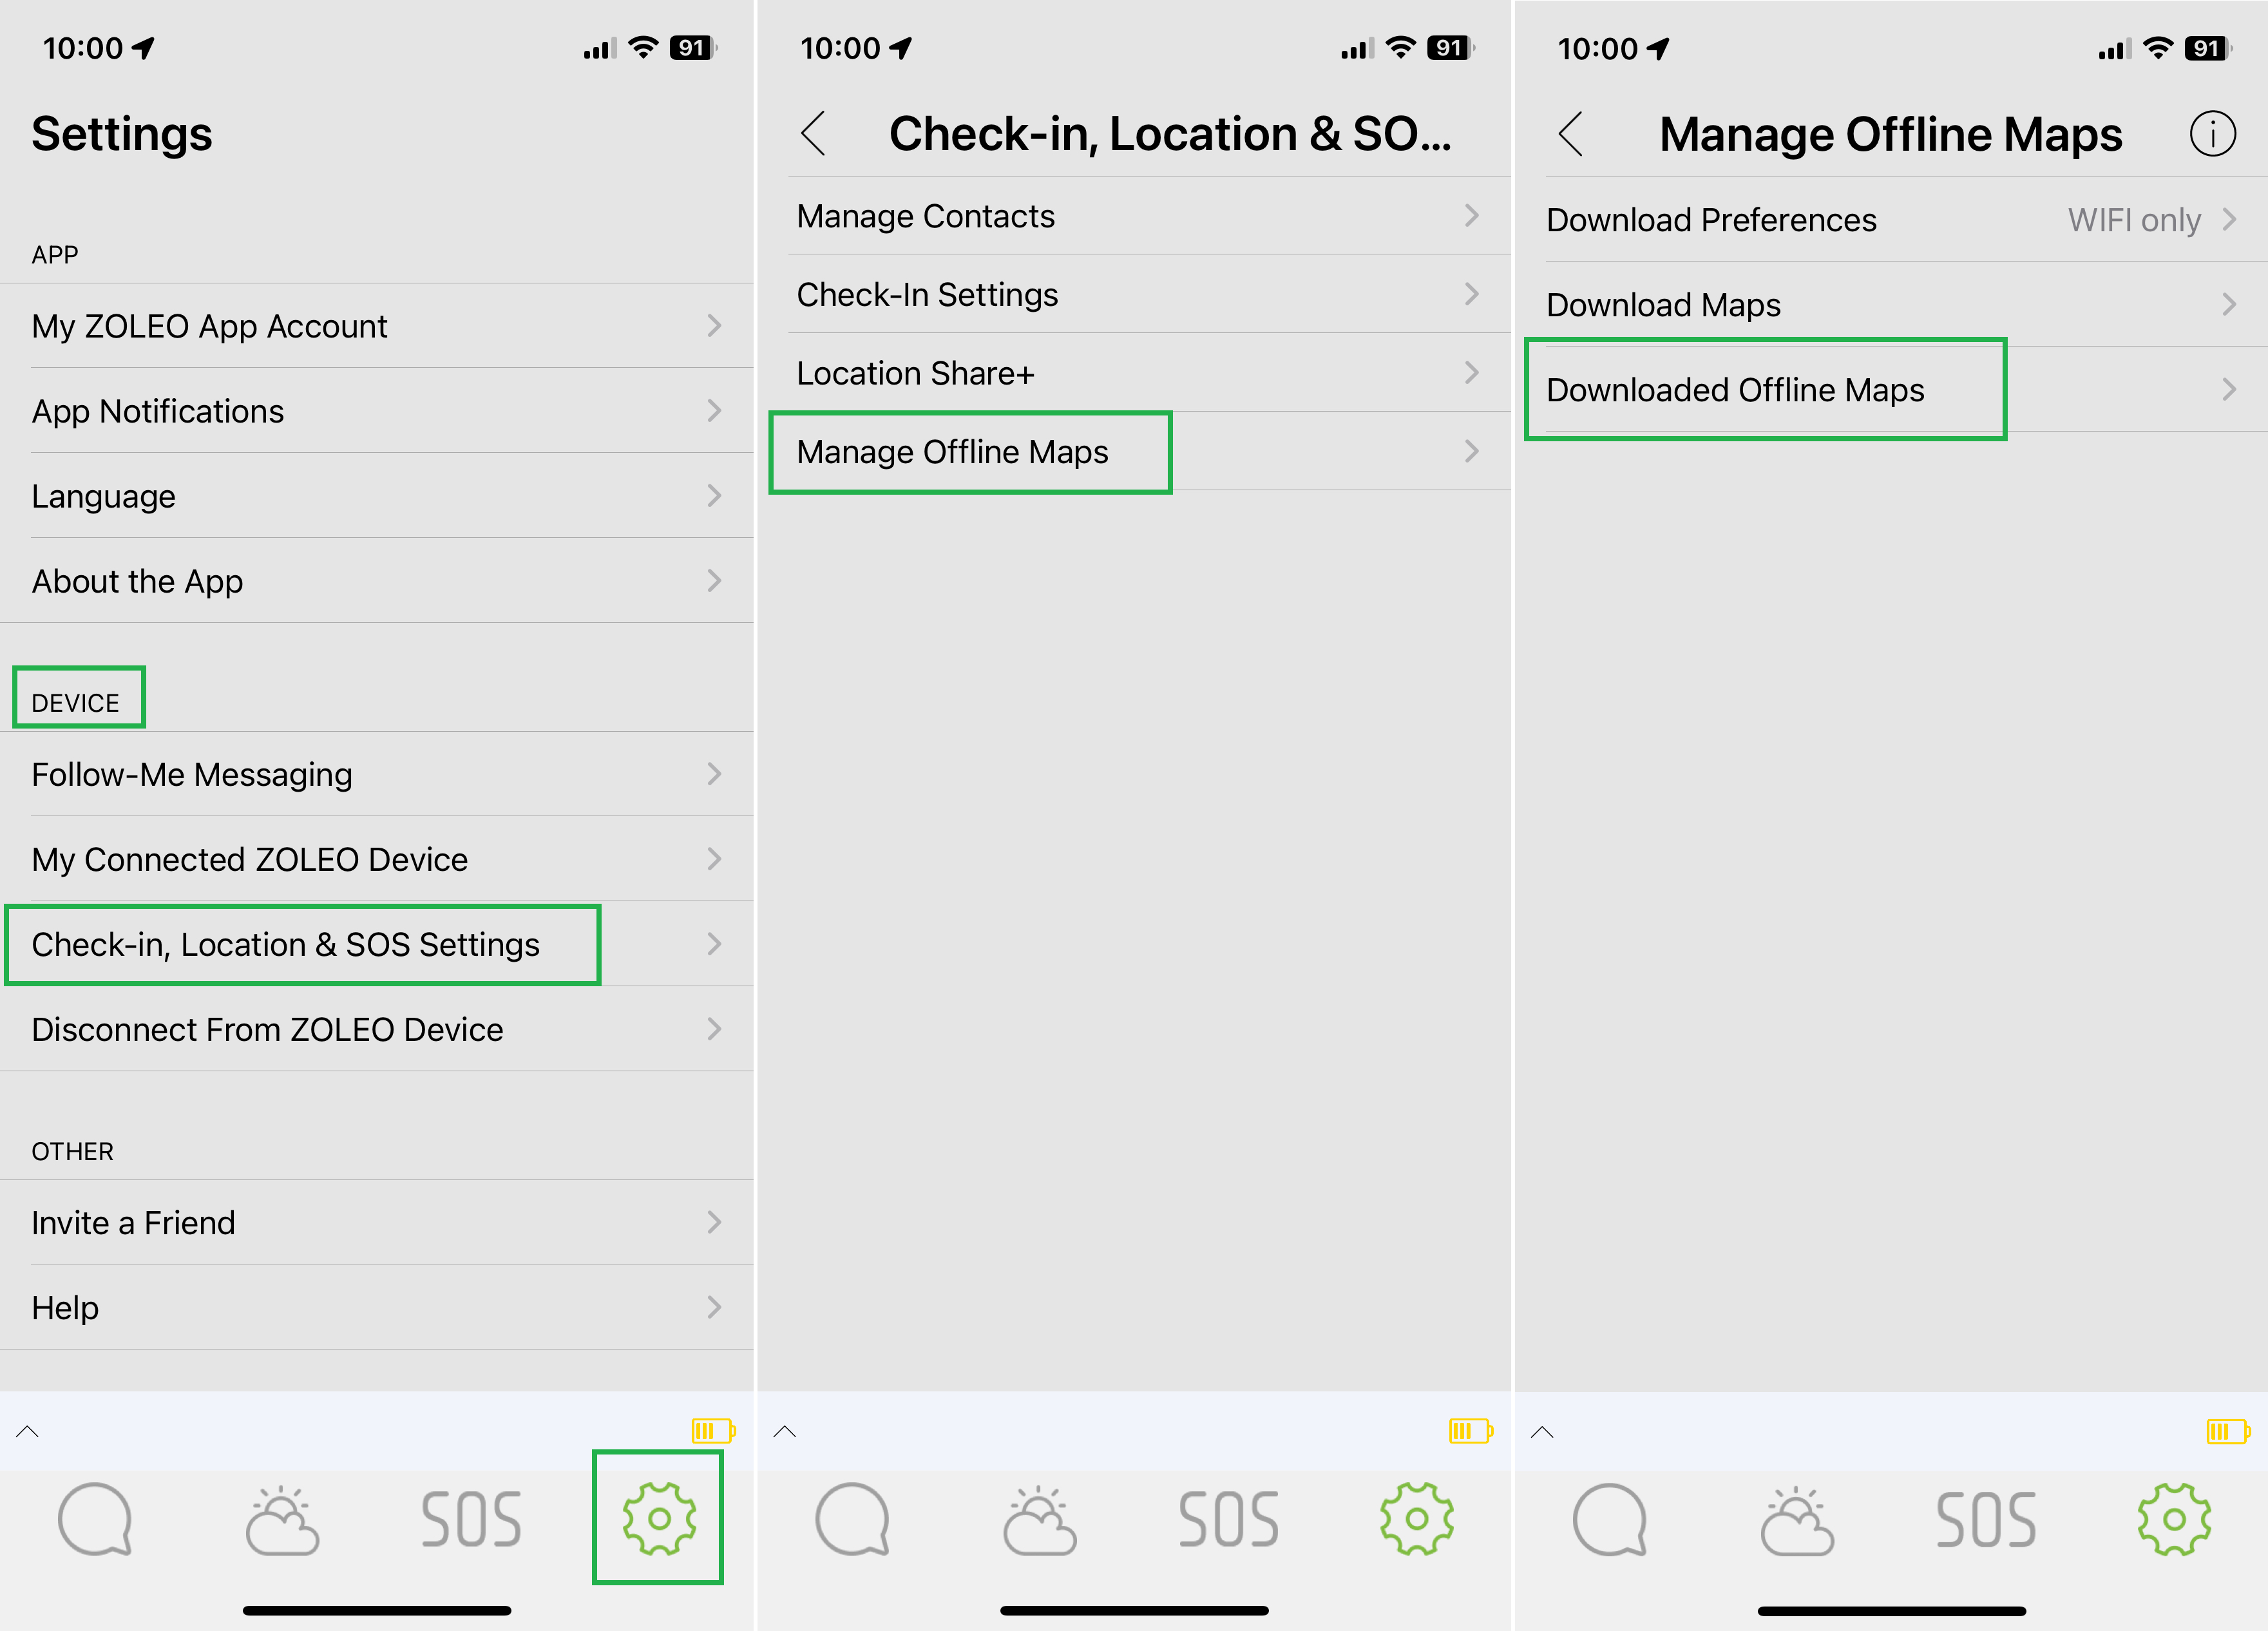Open Language setting

[377, 496]
